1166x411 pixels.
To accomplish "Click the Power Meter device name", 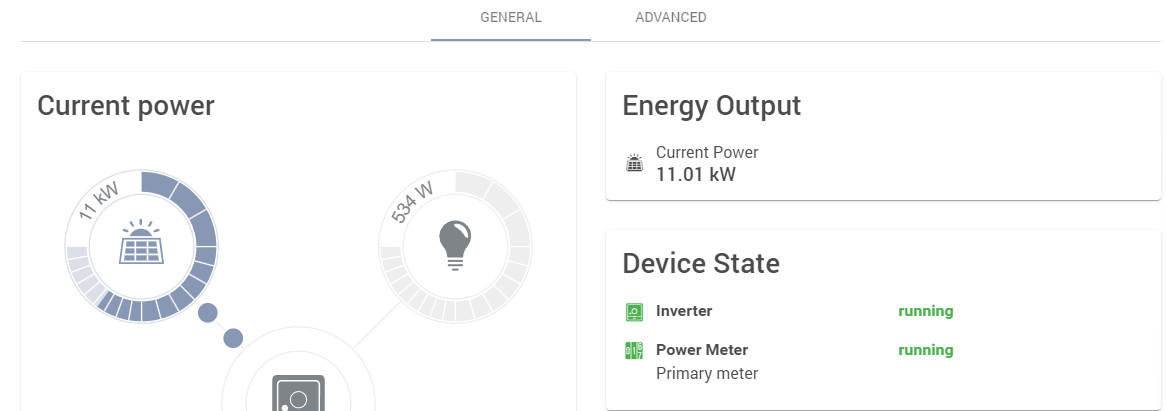I will click(x=702, y=350).
